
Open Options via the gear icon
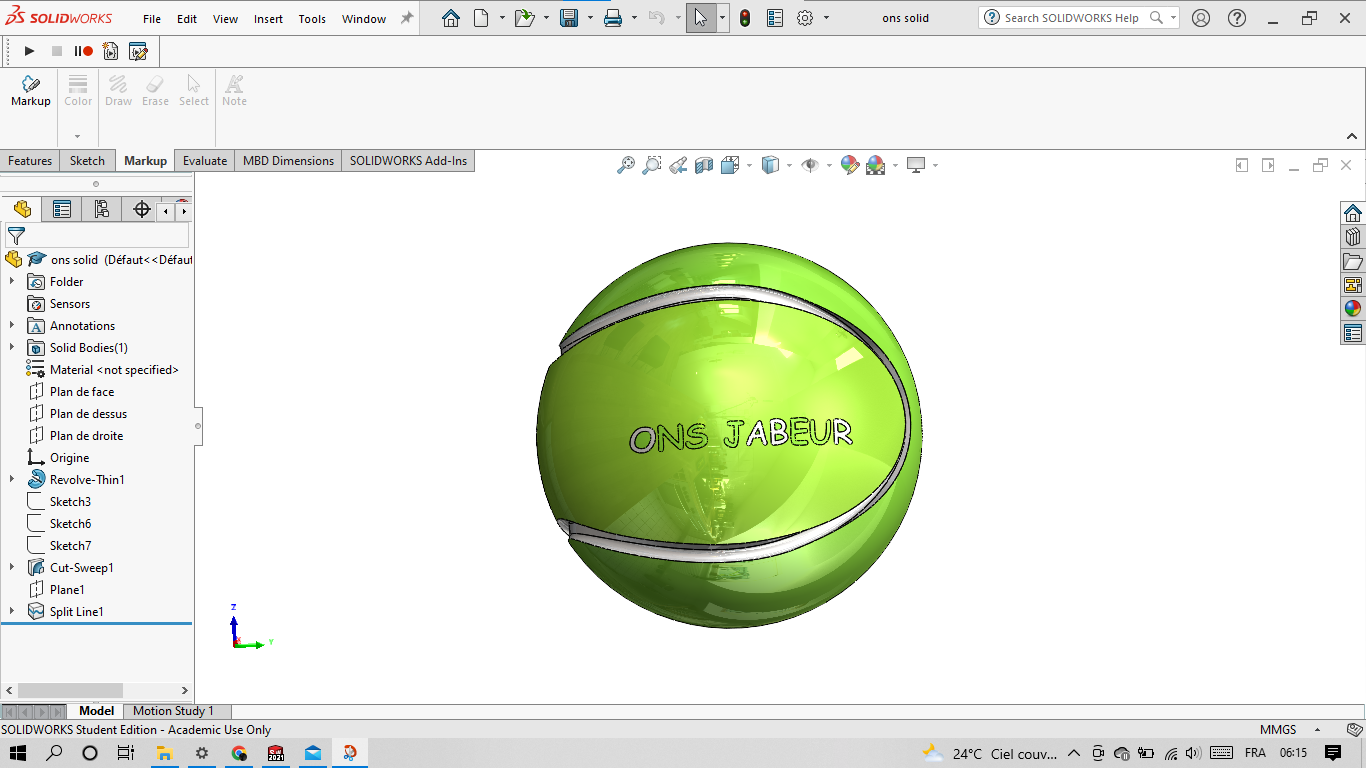(805, 18)
